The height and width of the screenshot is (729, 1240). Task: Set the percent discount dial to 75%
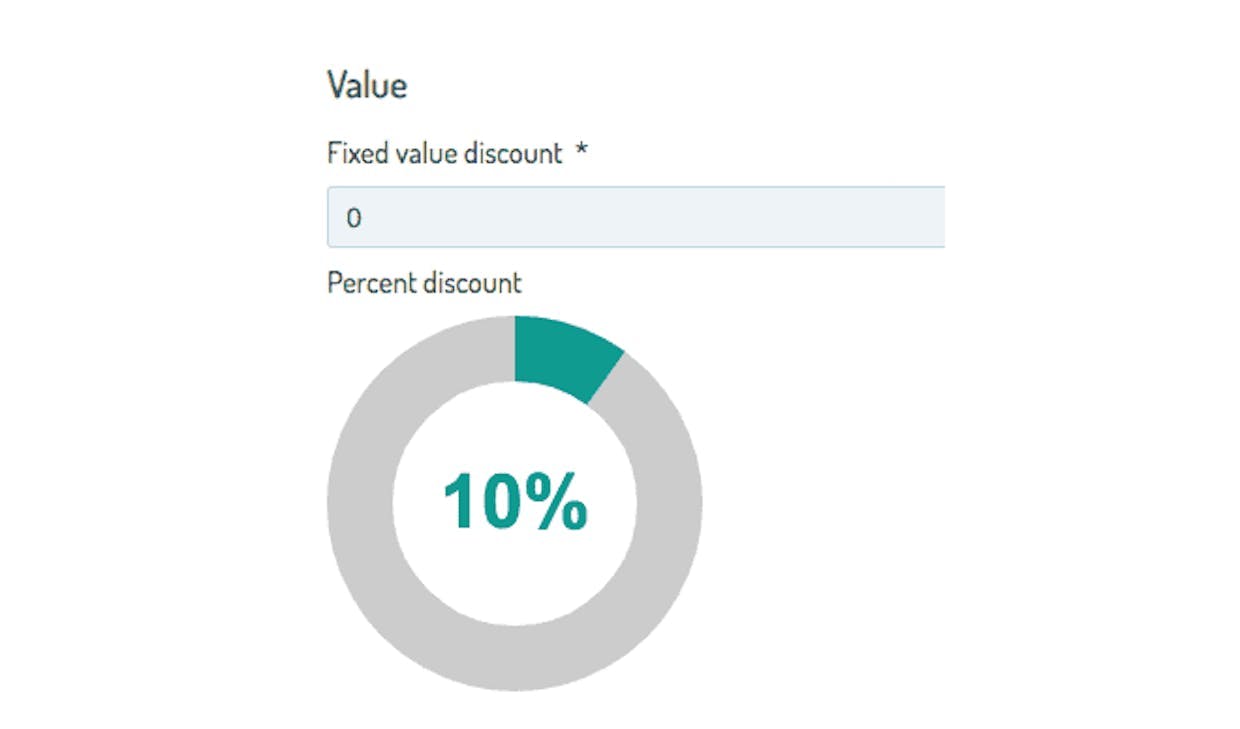[x=361, y=503]
